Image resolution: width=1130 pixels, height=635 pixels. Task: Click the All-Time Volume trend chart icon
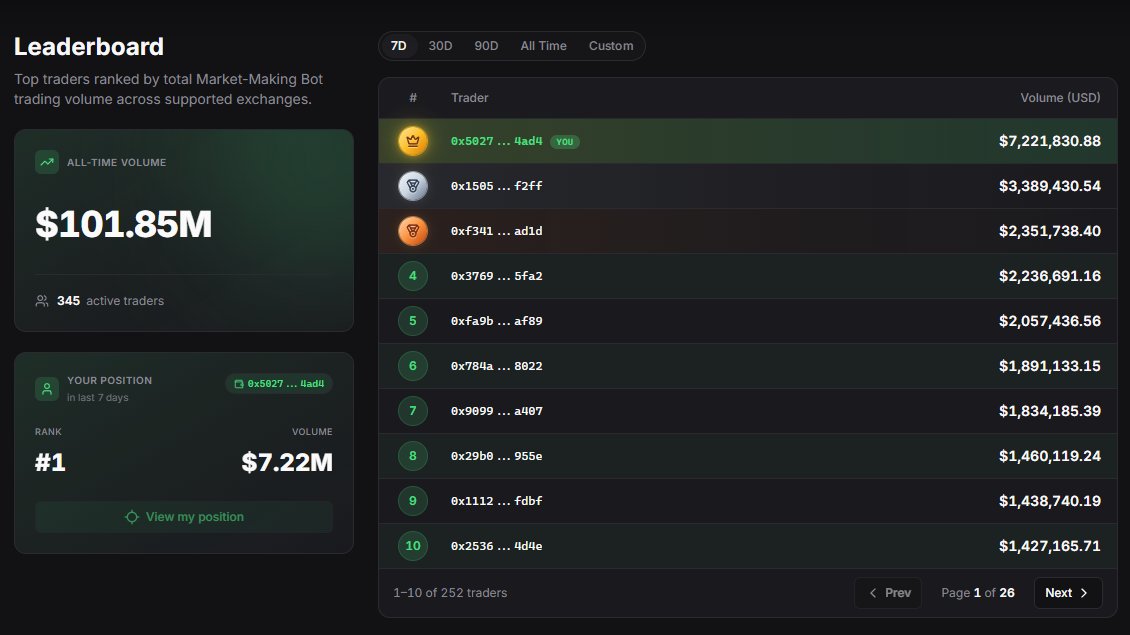click(x=47, y=162)
